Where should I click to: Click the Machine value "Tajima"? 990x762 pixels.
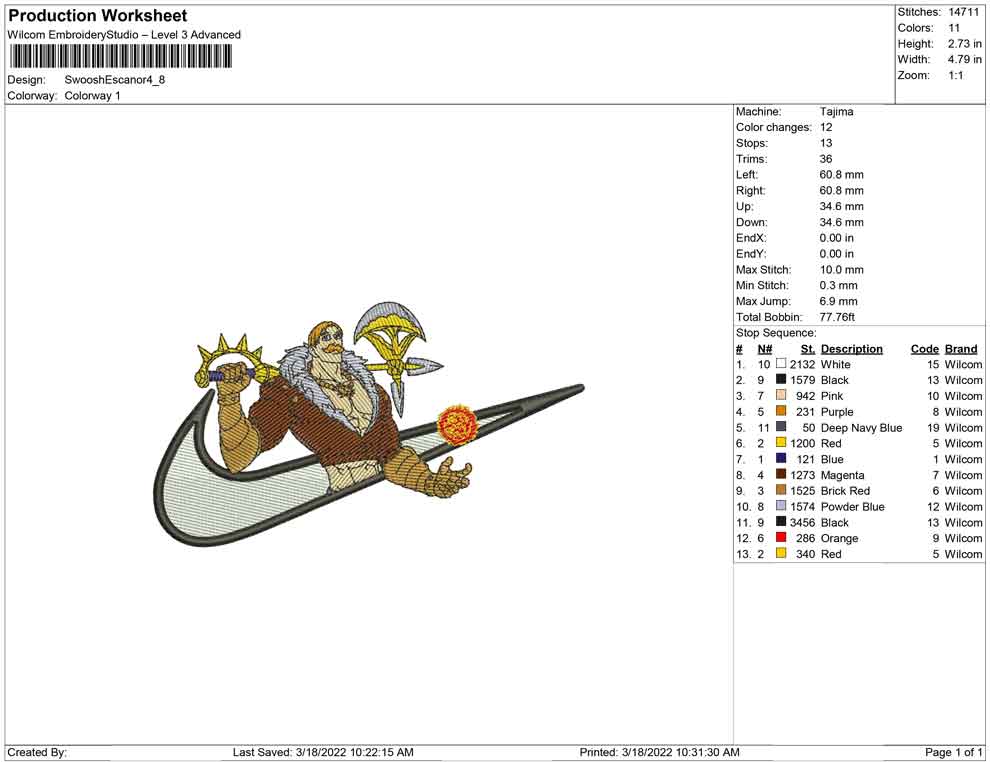coord(837,112)
